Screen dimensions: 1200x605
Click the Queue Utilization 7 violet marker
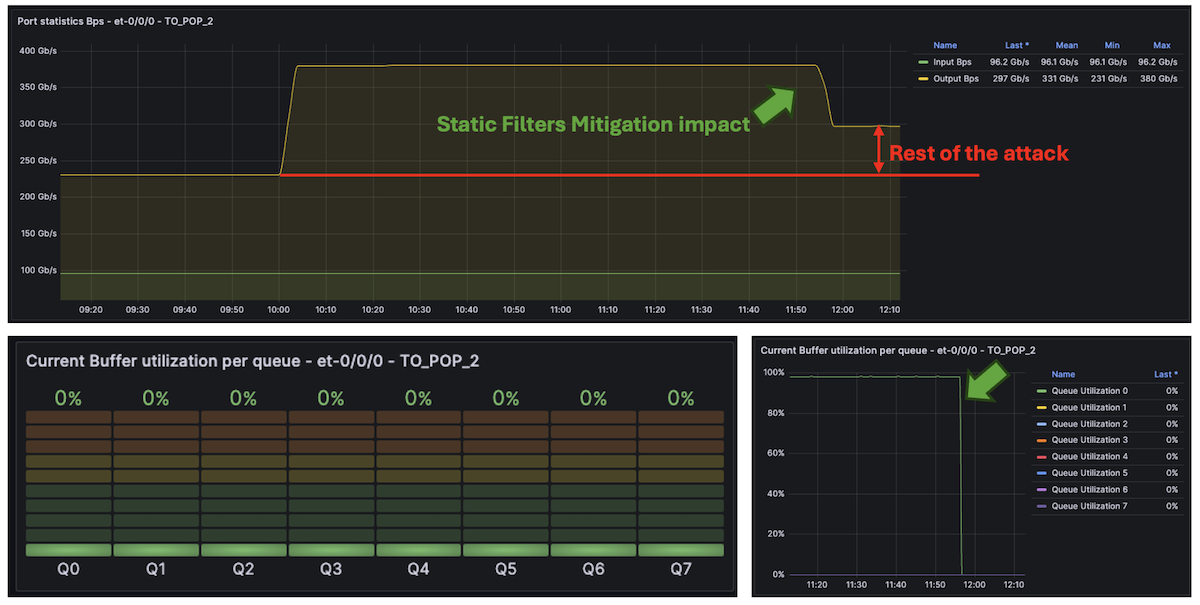tap(1043, 505)
